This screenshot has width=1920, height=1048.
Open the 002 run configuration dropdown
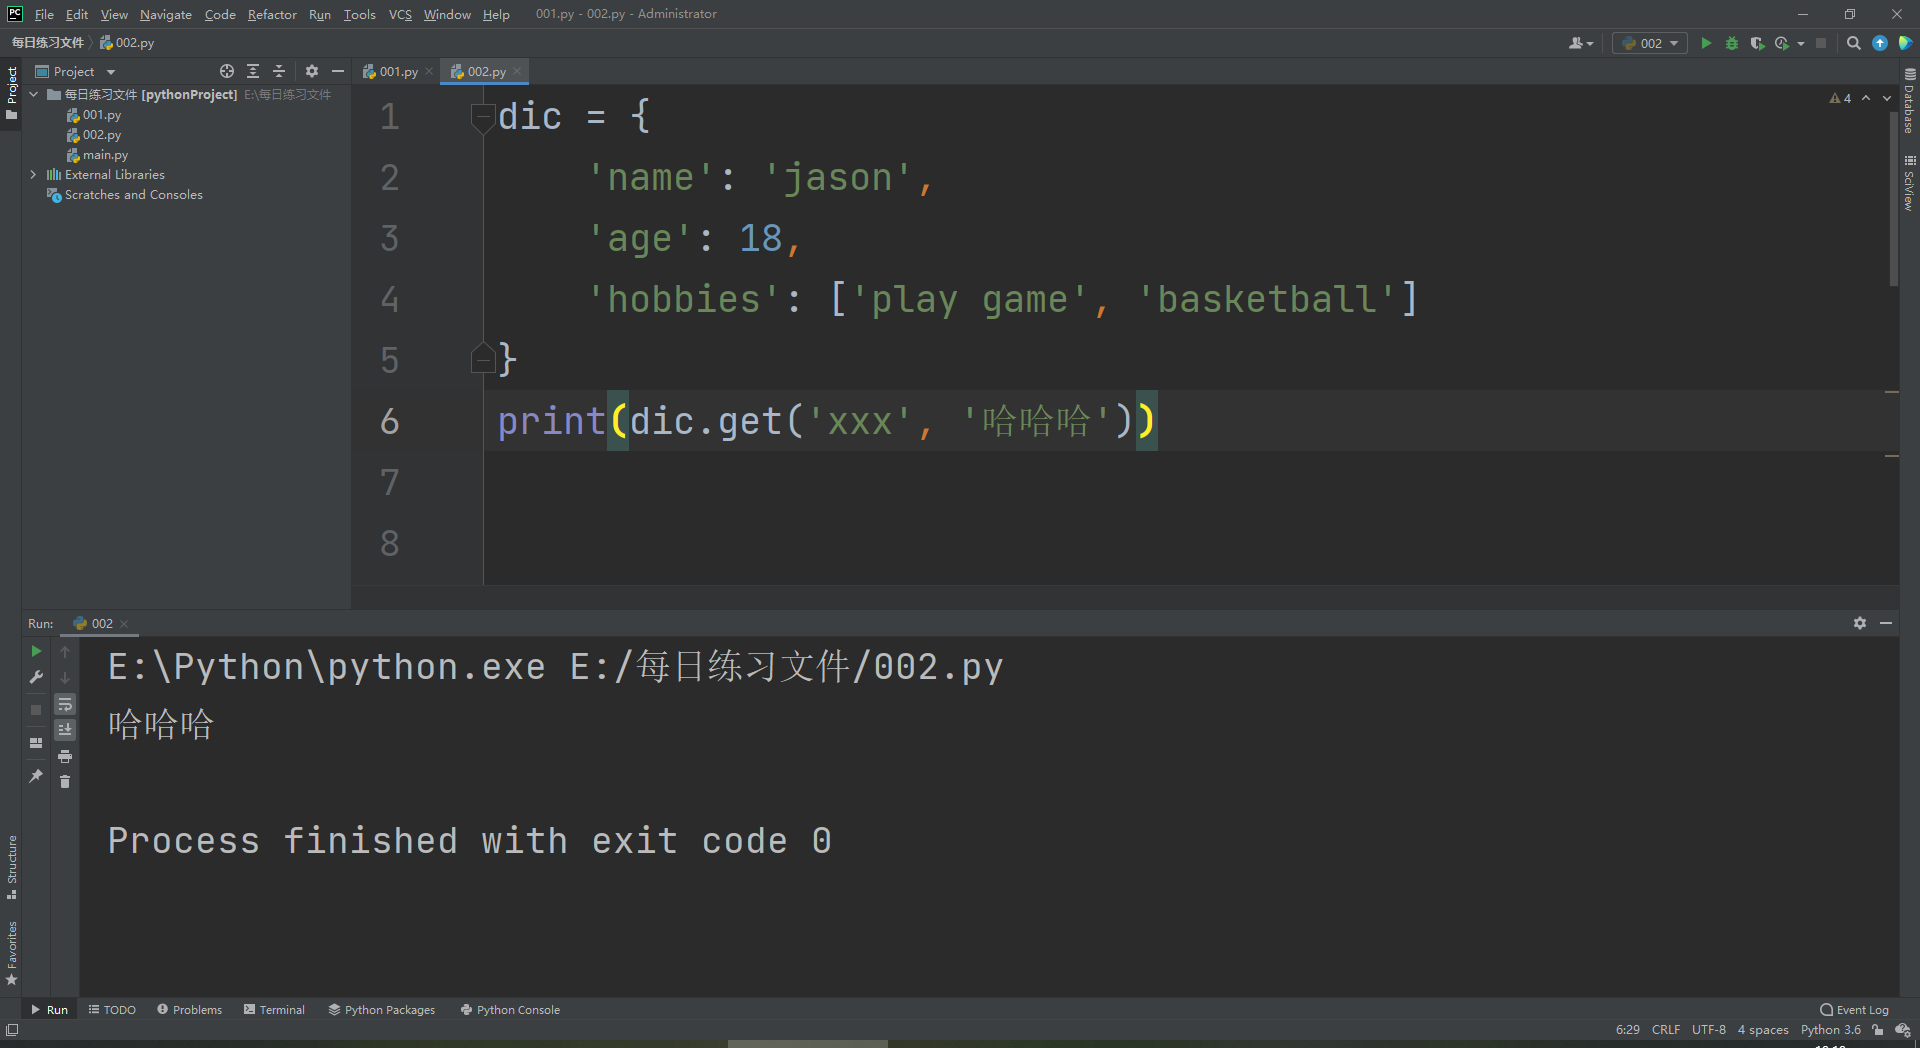click(1650, 43)
